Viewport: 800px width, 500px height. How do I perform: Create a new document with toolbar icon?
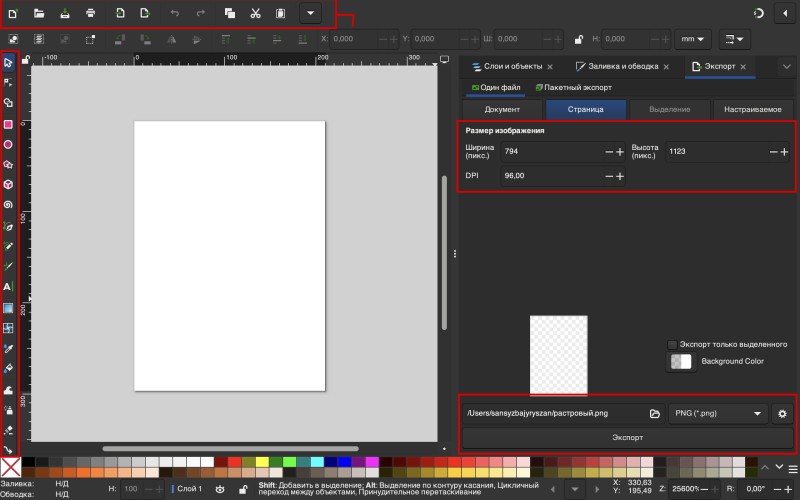13,14
